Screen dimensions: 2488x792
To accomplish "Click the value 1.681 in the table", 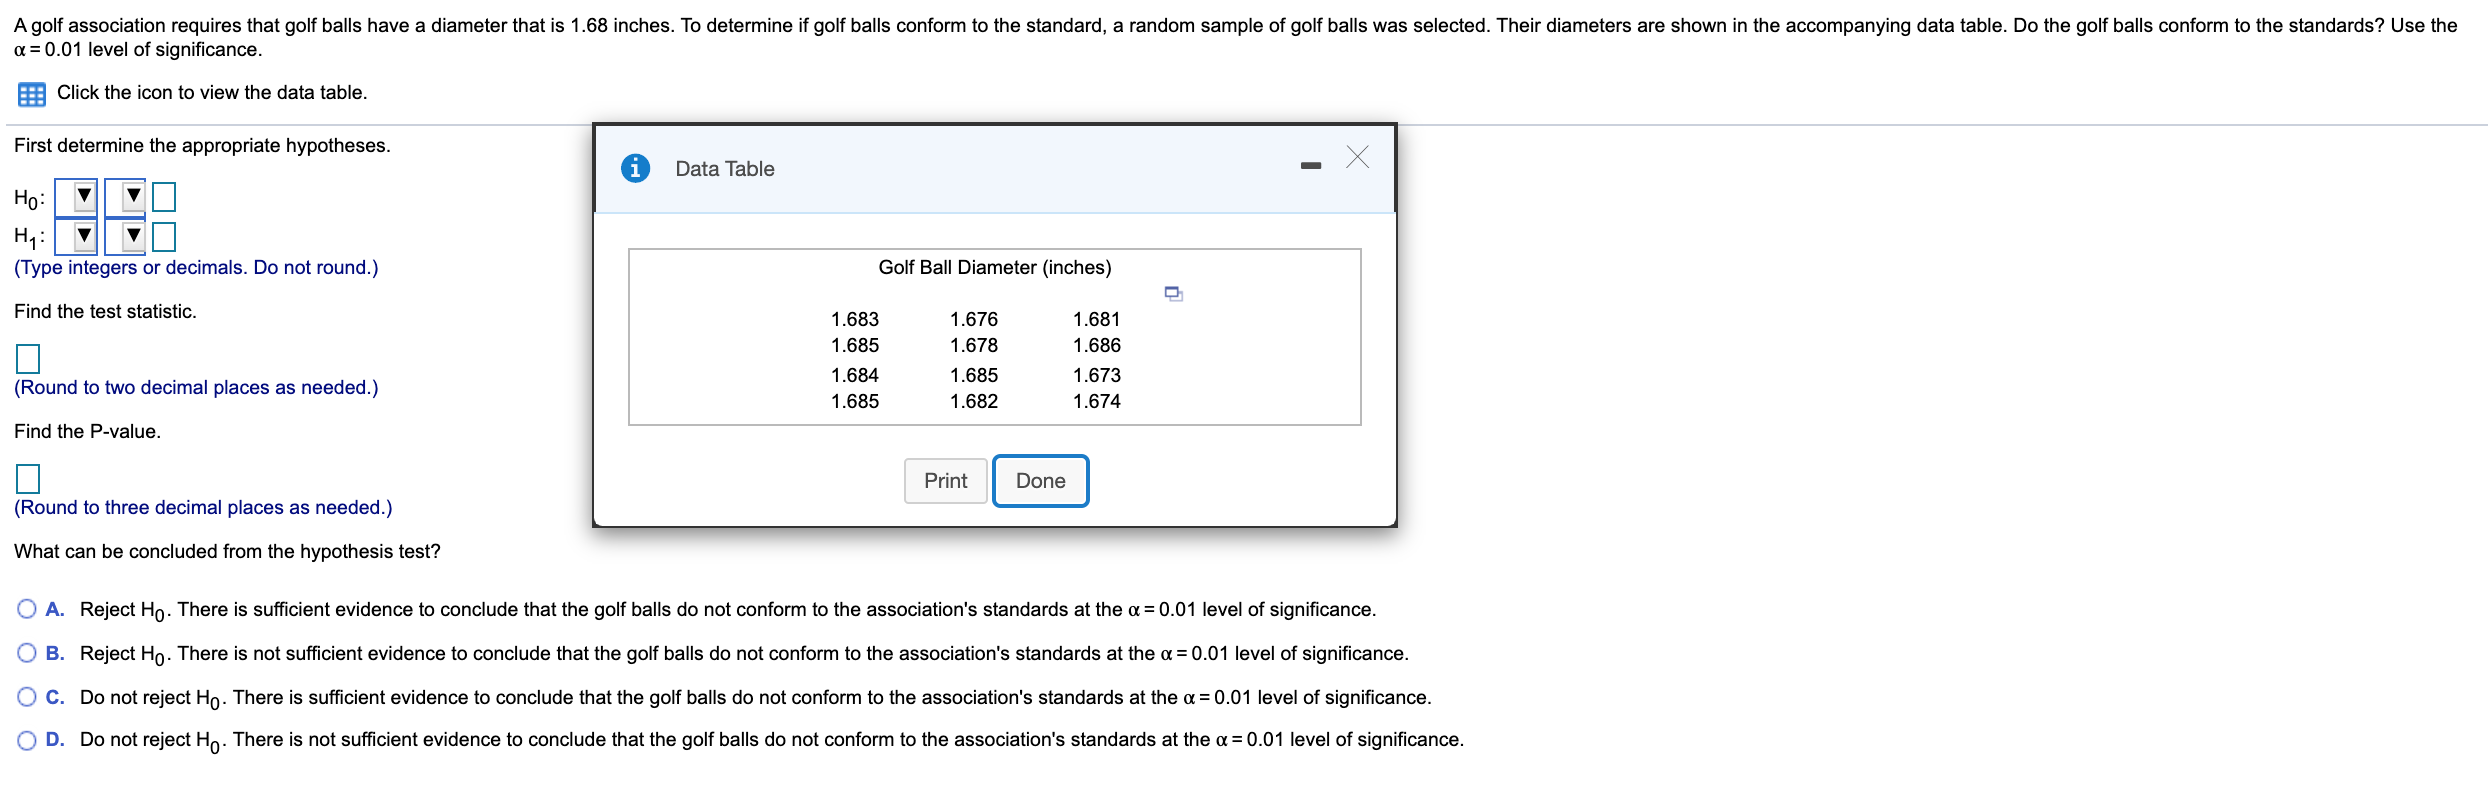I will point(1097,319).
